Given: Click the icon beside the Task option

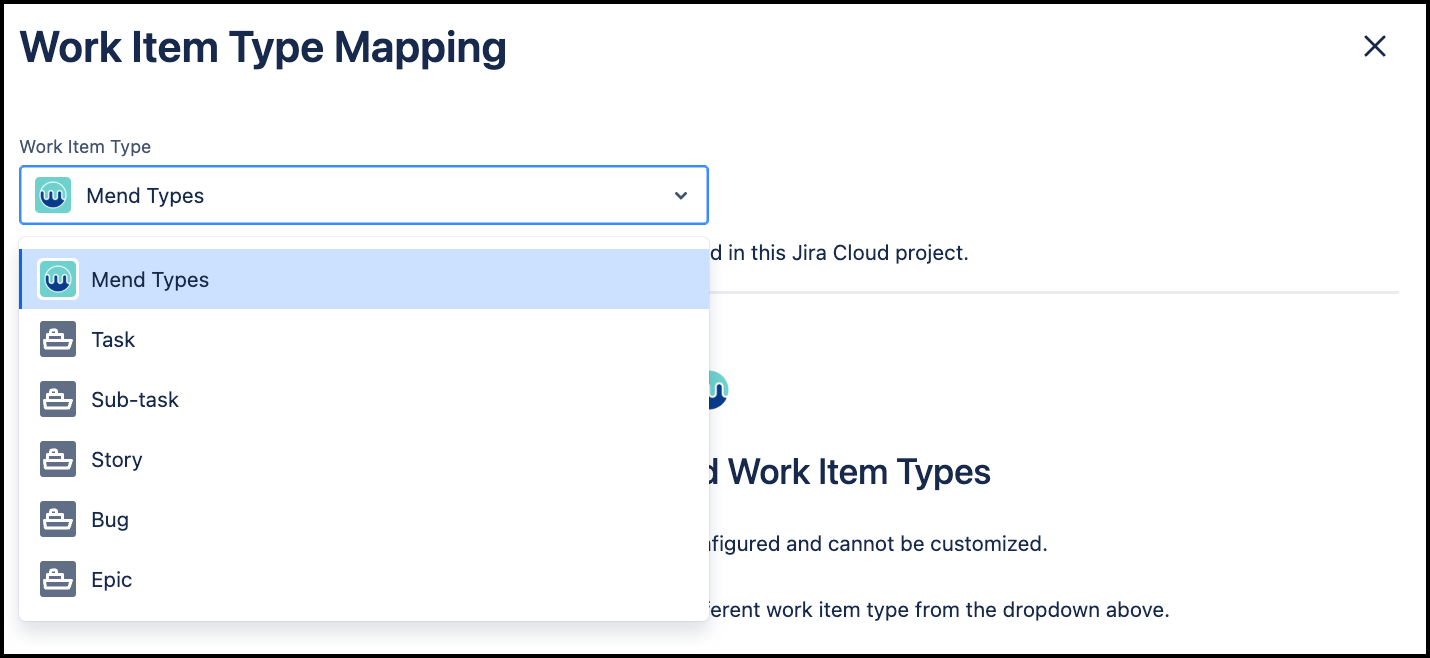Looking at the screenshot, I should 58,340.
